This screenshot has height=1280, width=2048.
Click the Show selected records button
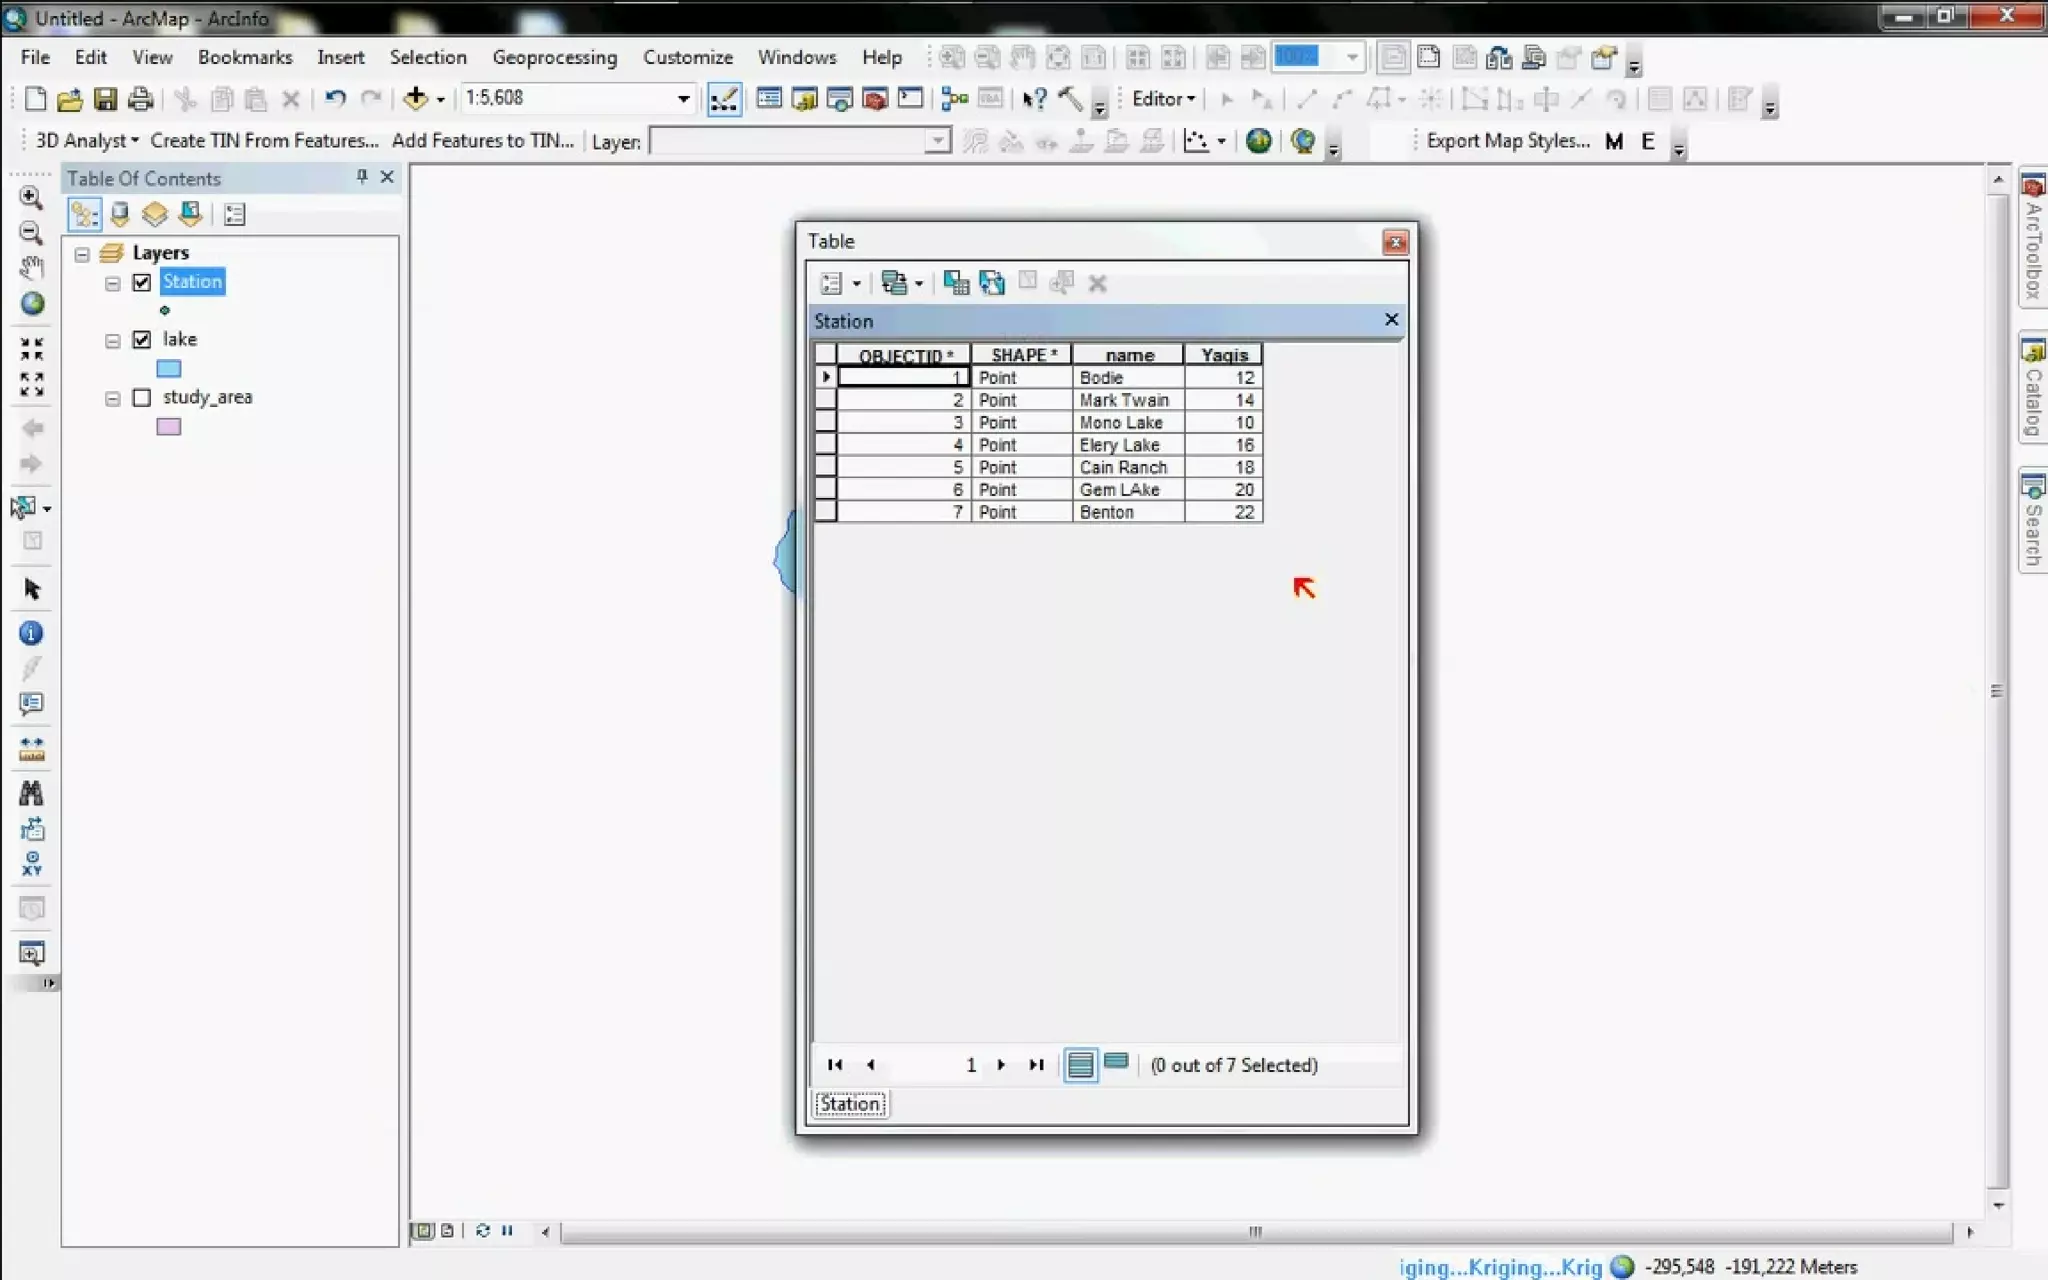(x=1116, y=1063)
